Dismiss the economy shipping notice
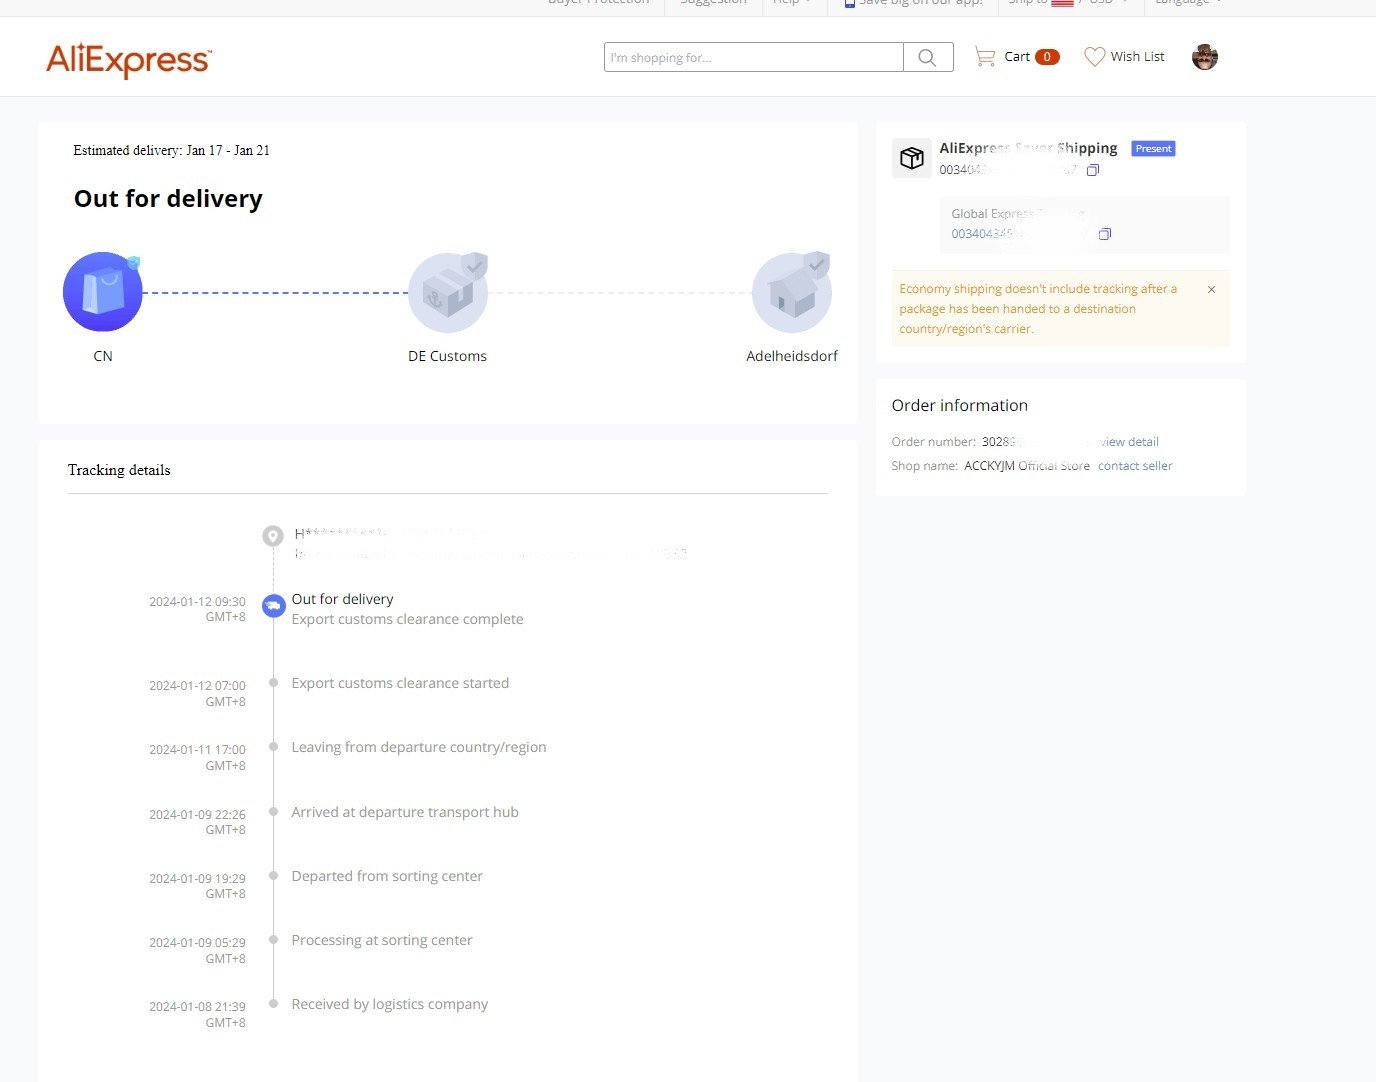1376x1082 pixels. 1211,289
